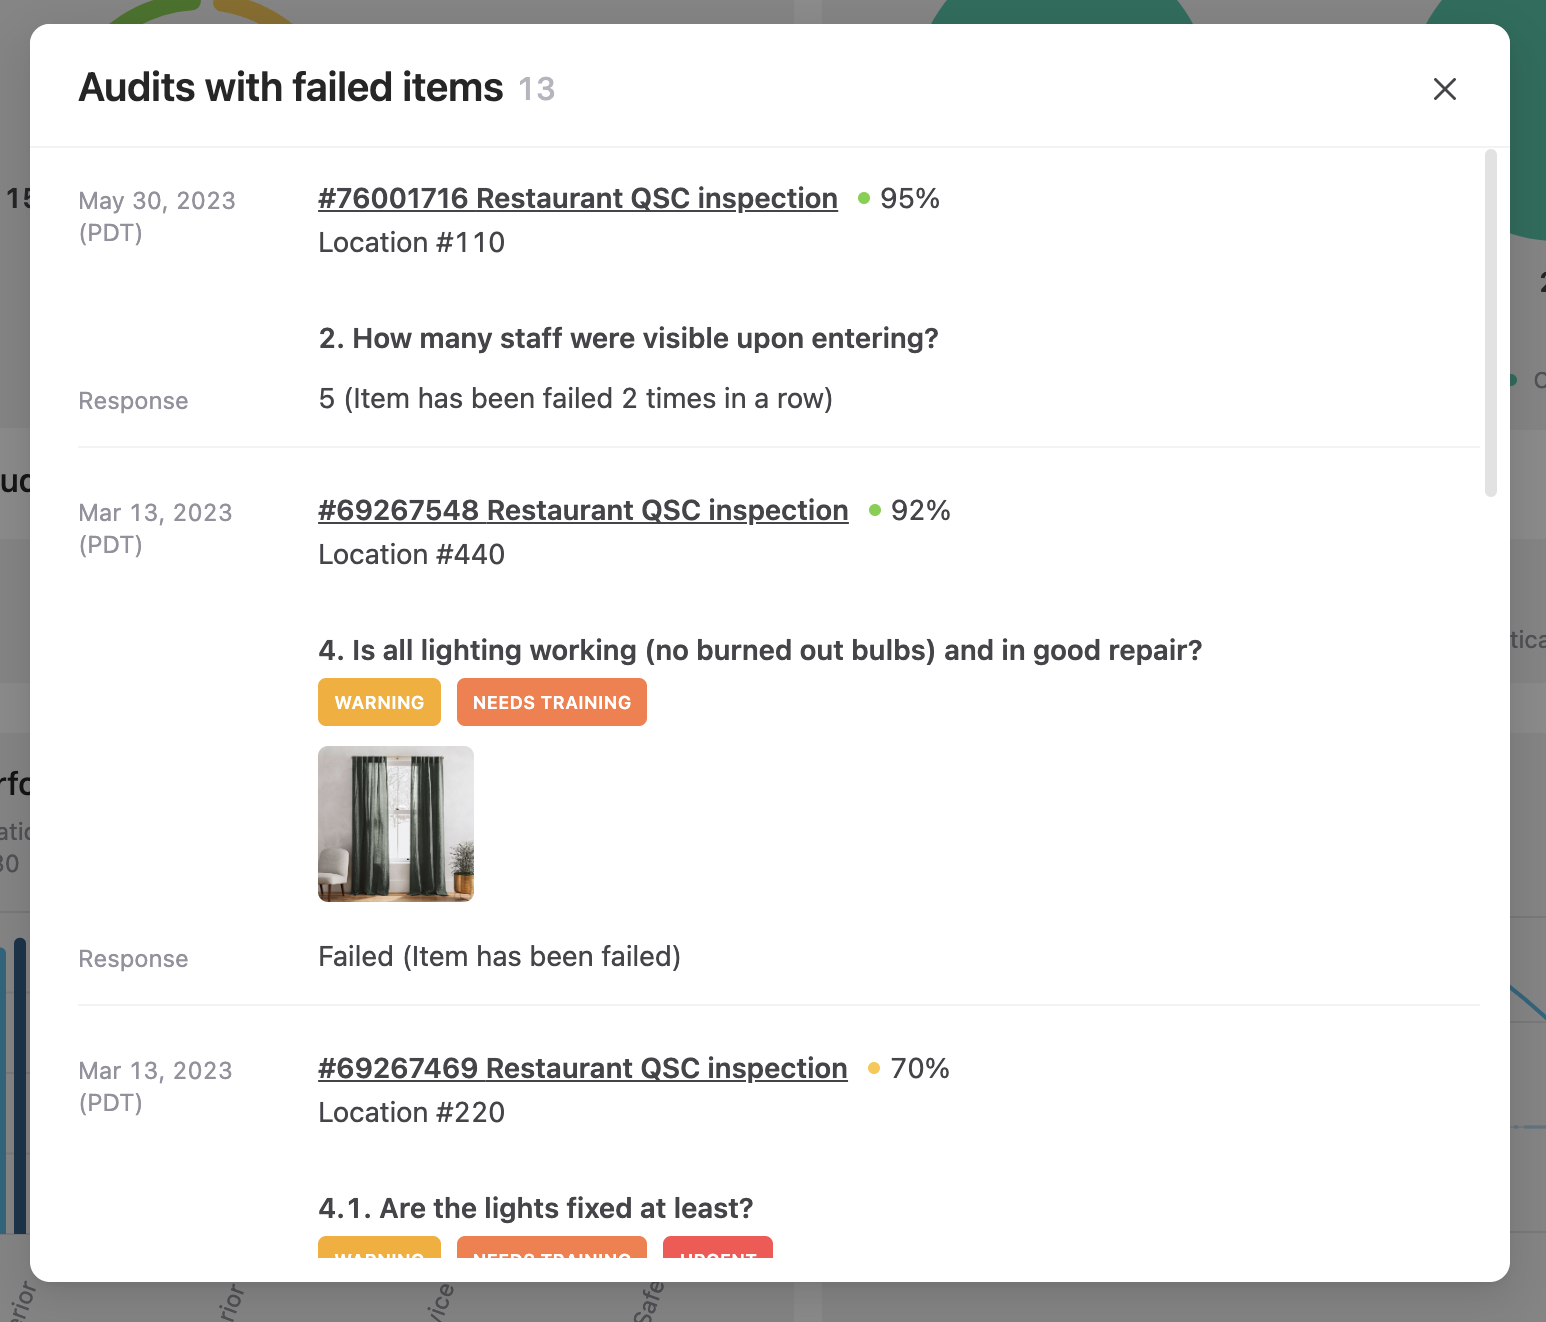Click the "Are the lights fixed at least?" question
This screenshot has width=1546, height=1322.
pos(535,1208)
